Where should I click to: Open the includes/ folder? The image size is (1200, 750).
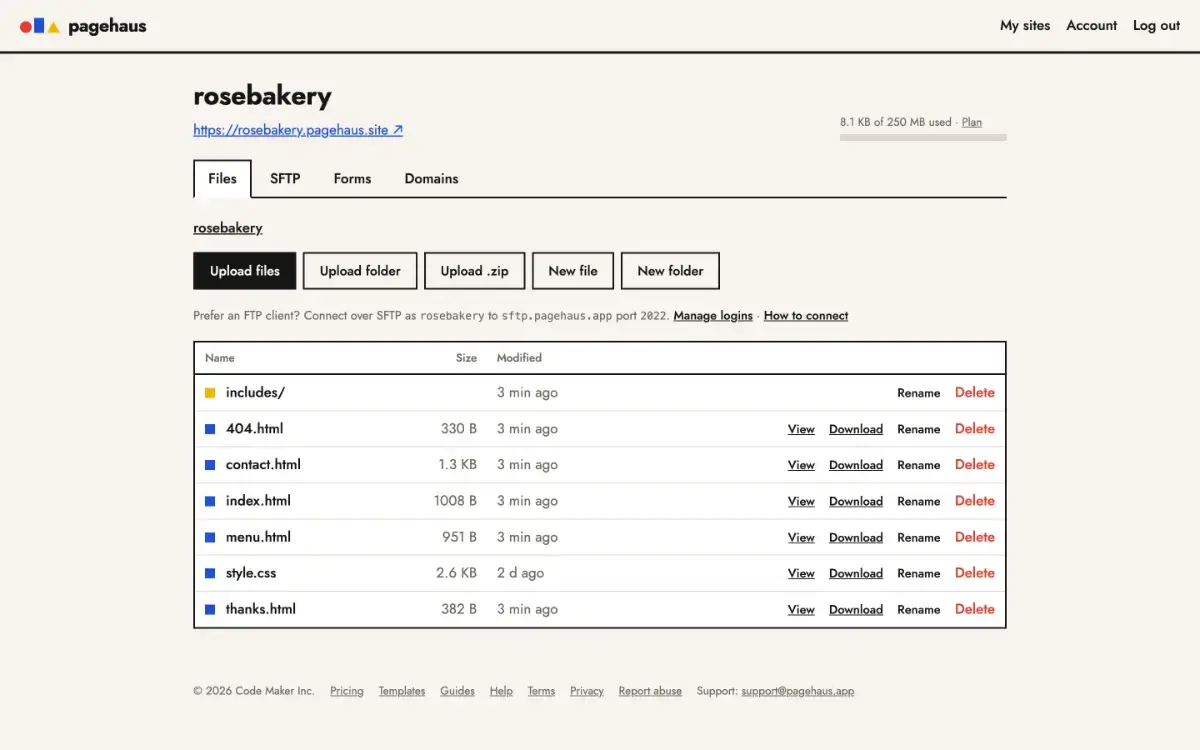(x=255, y=393)
